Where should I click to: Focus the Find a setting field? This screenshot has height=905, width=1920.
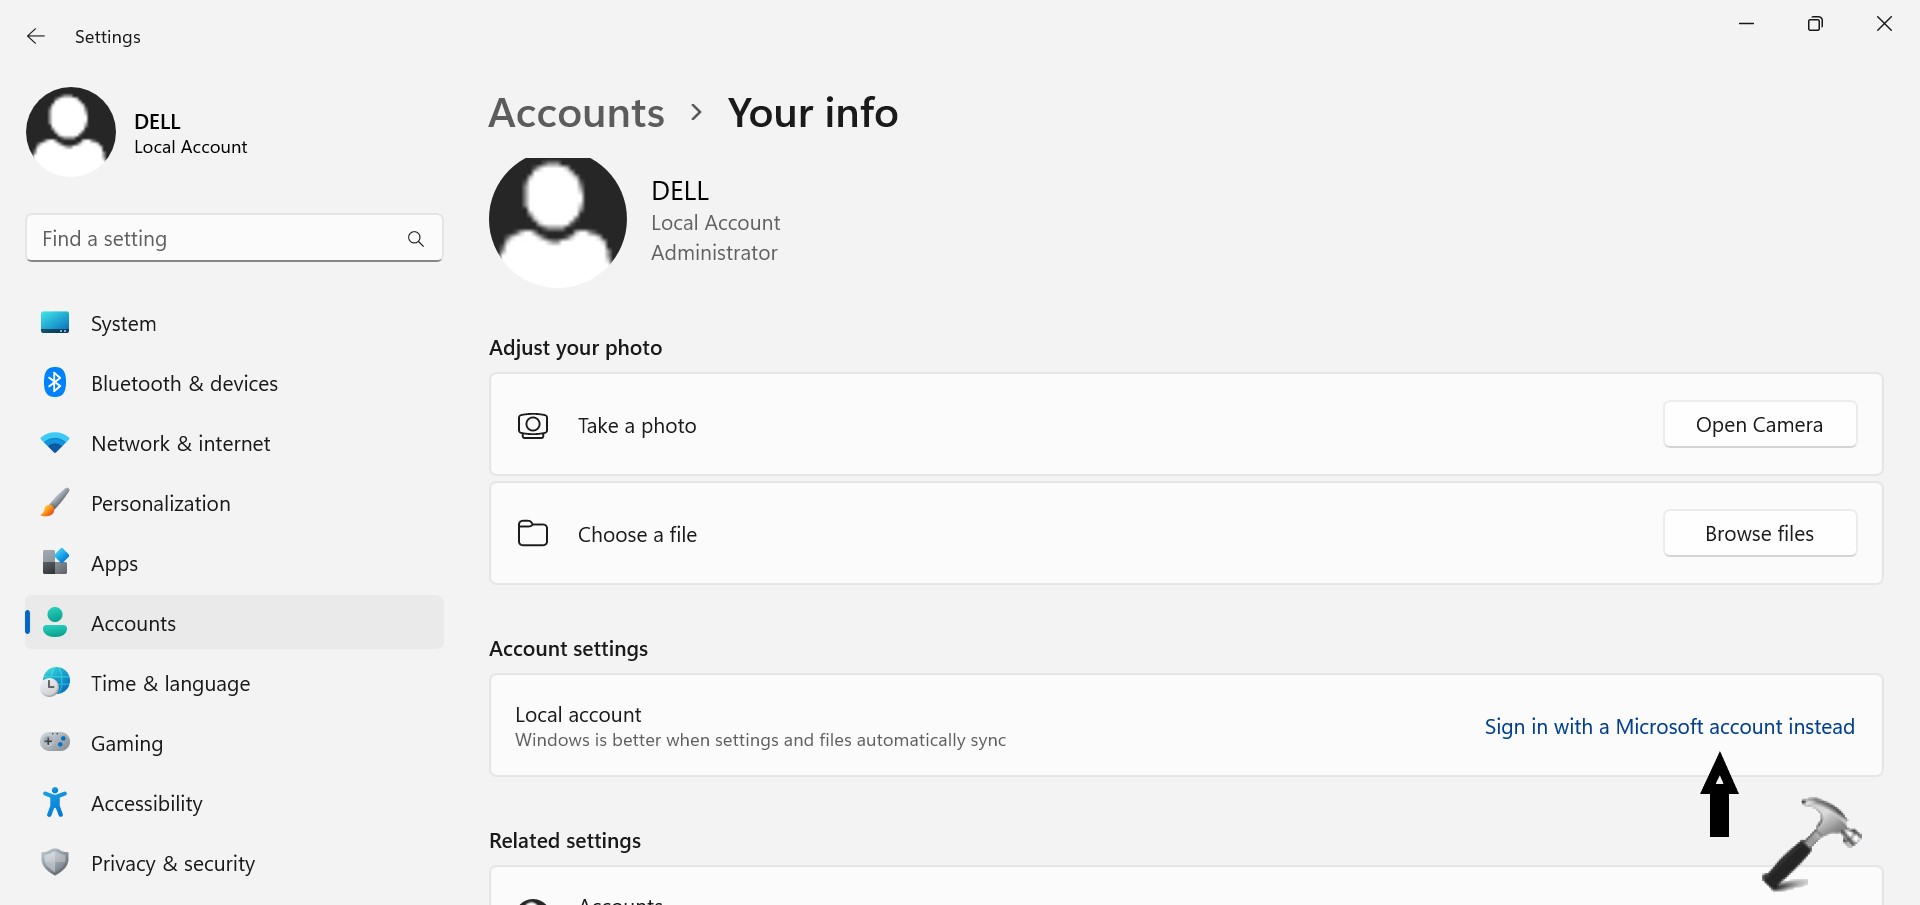(x=215, y=239)
